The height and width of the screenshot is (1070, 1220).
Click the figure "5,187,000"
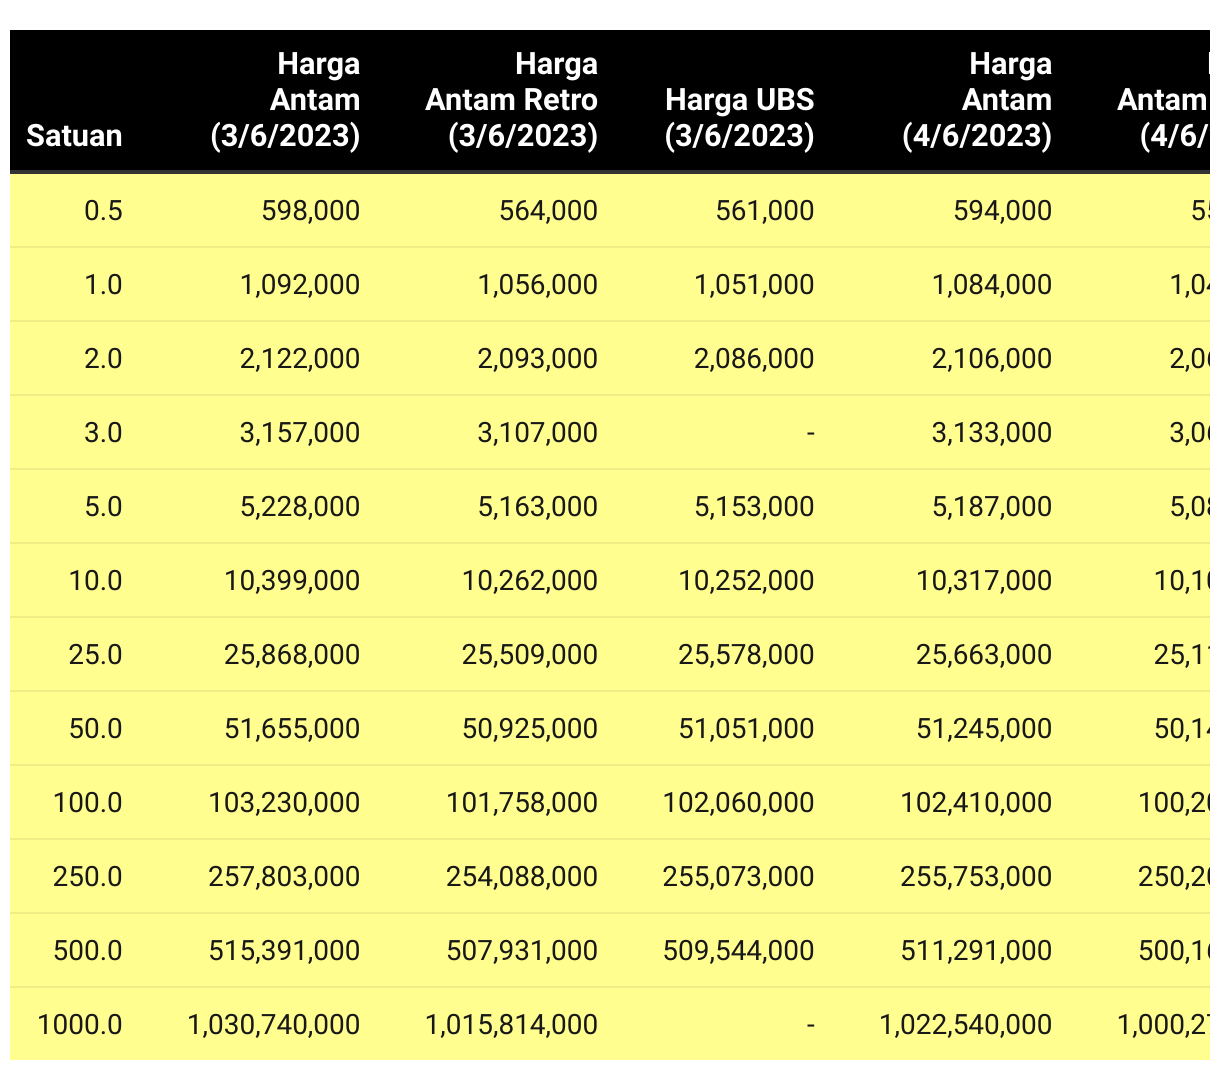pos(992,506)
